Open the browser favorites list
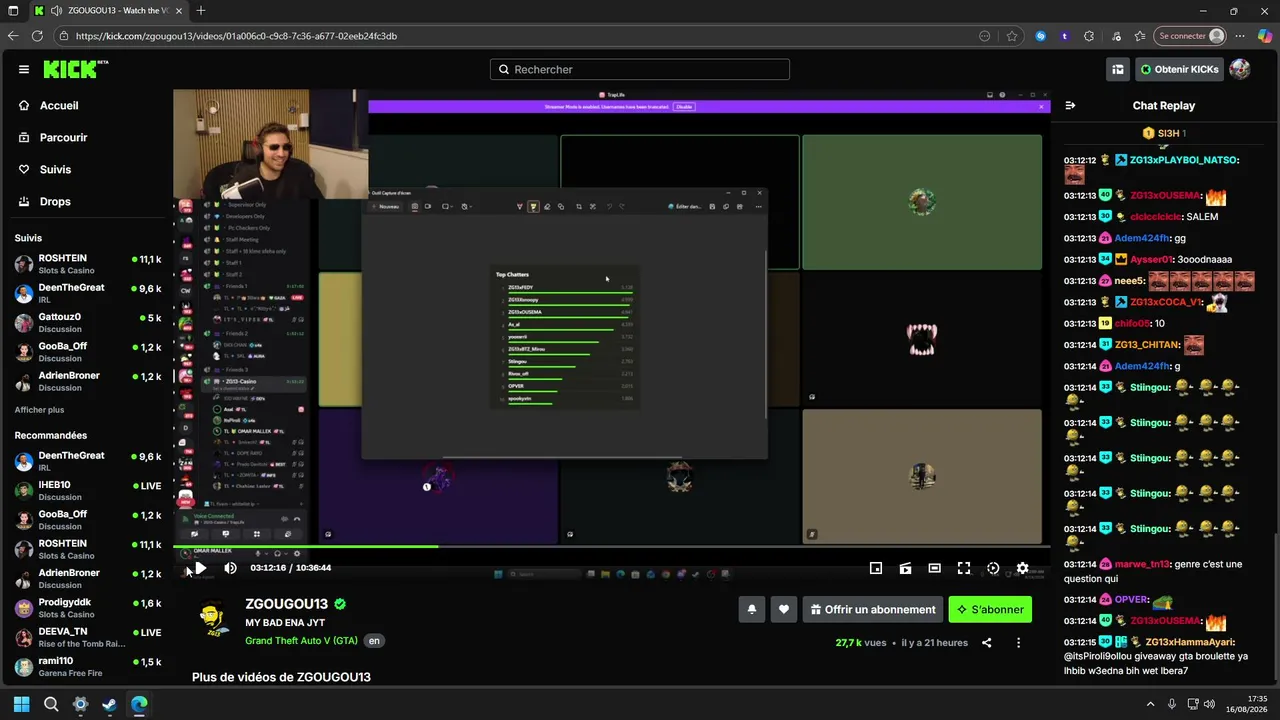This screenshot has width=1280, height=720. pyautogui.click(x=1140, y=36)
